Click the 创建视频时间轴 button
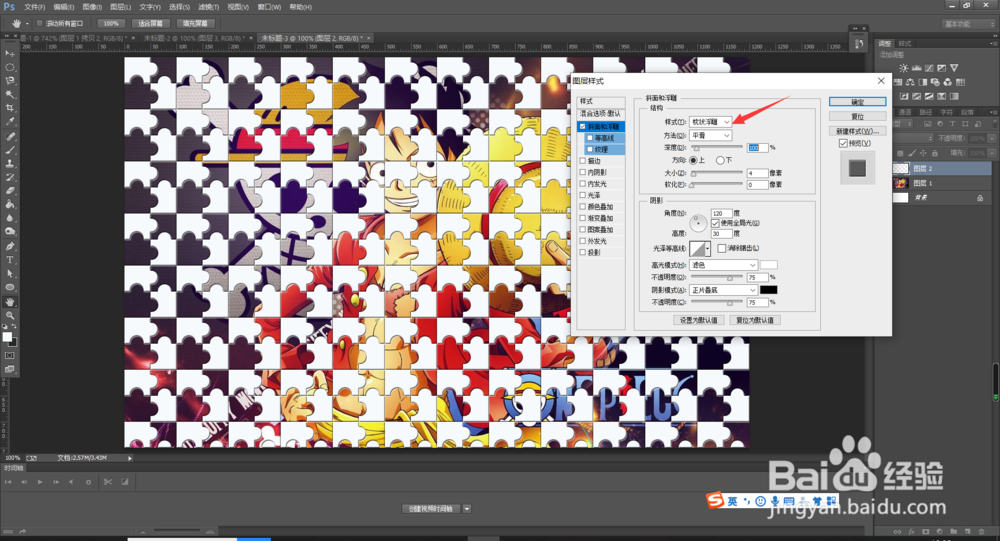Screen dimensions: 1000x541 431,509
